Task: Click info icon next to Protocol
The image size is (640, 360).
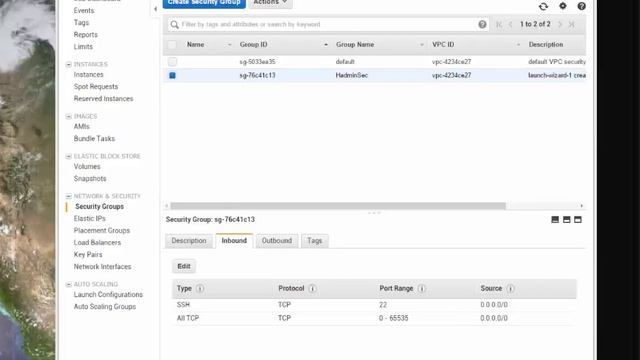Action: [x=312, y=289]
